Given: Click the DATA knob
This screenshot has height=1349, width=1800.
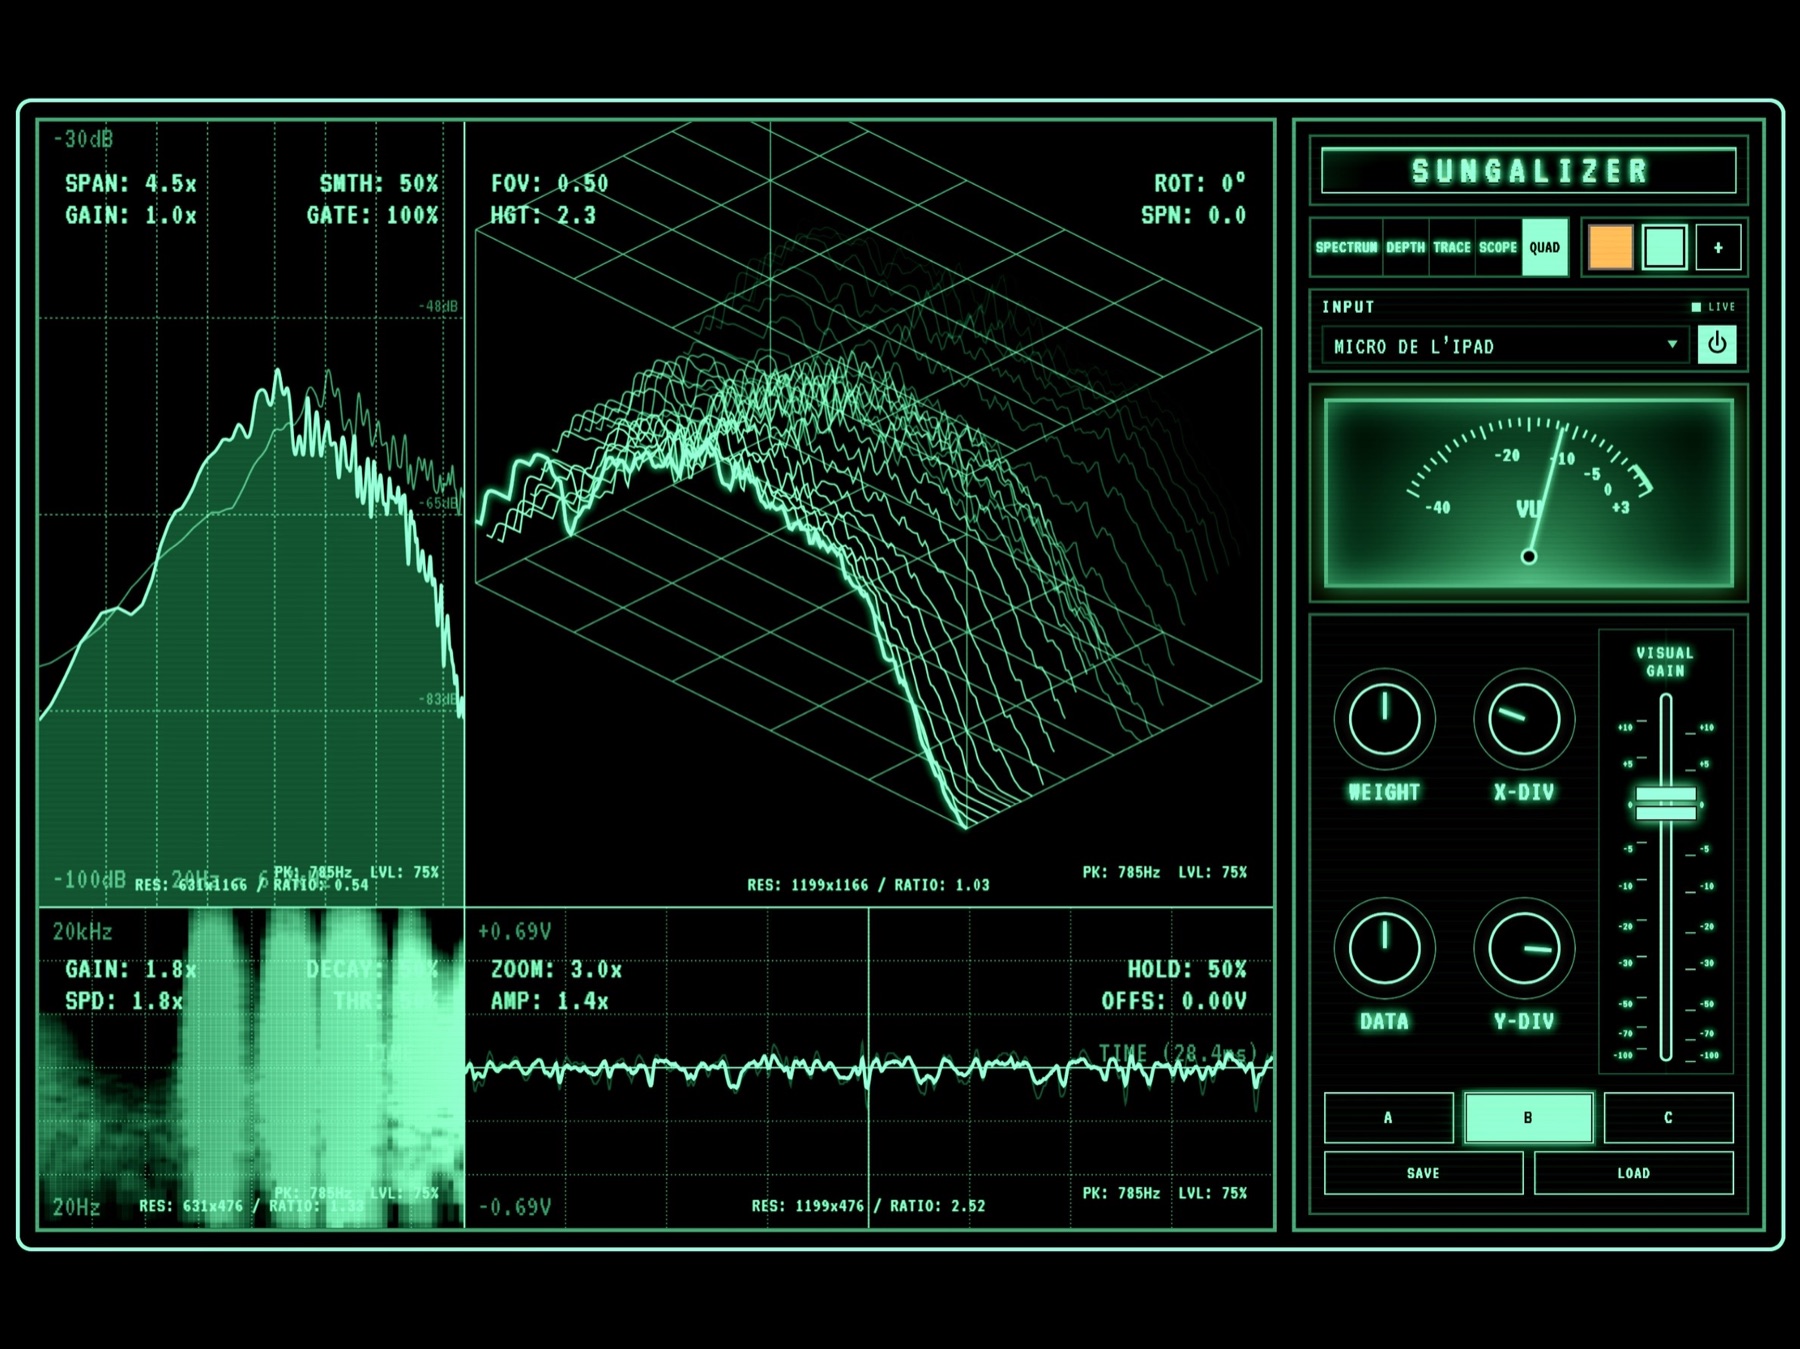Looking at the screenshot, I should pos(1384,947).
